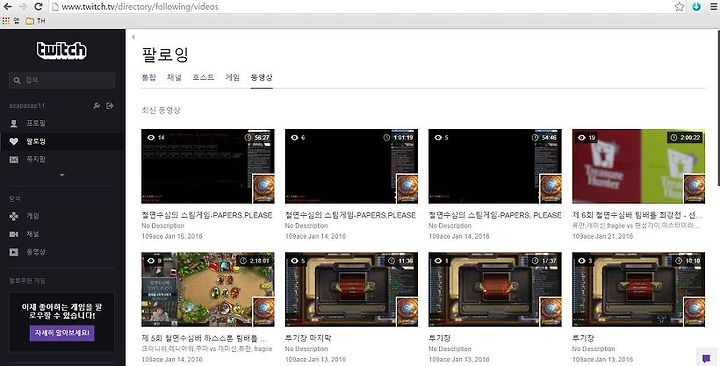Viewport: 720px width, 366px height.
Task: Open the 투기장 마지막 video title
Action: [308, 338]
